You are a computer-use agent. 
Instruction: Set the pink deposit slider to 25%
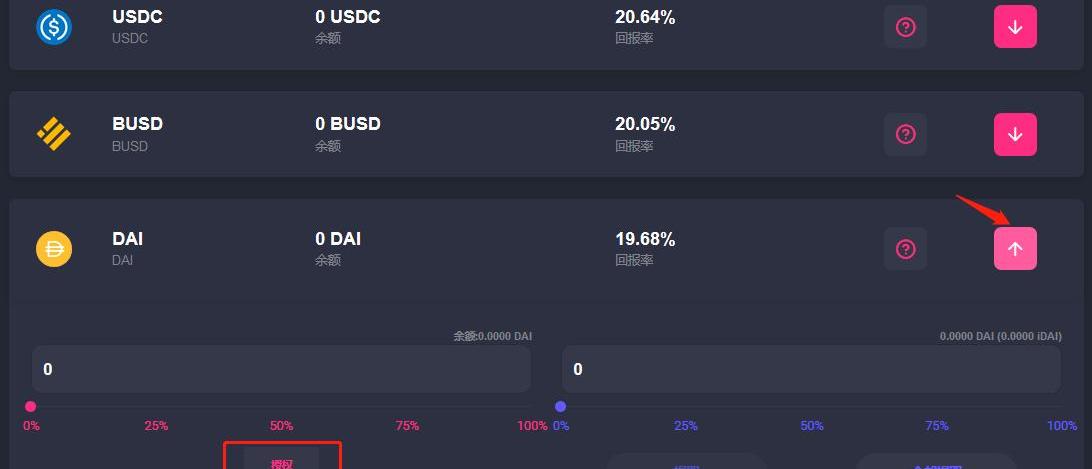pyautogui.click(x=156, y=425)
